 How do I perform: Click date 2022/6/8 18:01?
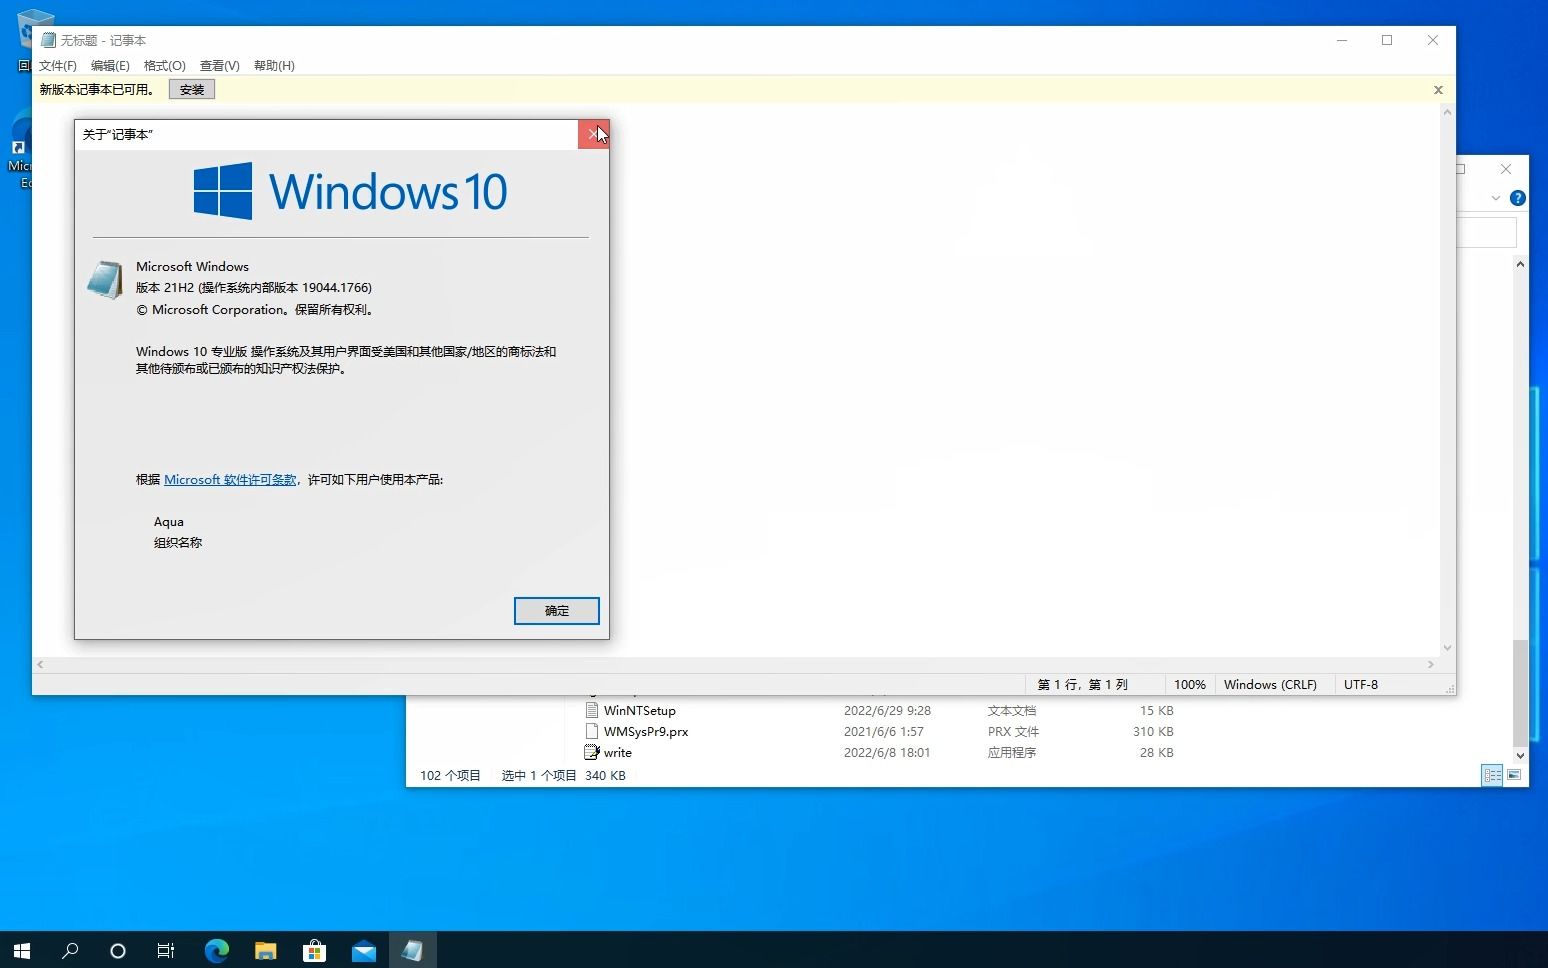pyautogui.click(x=887, y=752)
